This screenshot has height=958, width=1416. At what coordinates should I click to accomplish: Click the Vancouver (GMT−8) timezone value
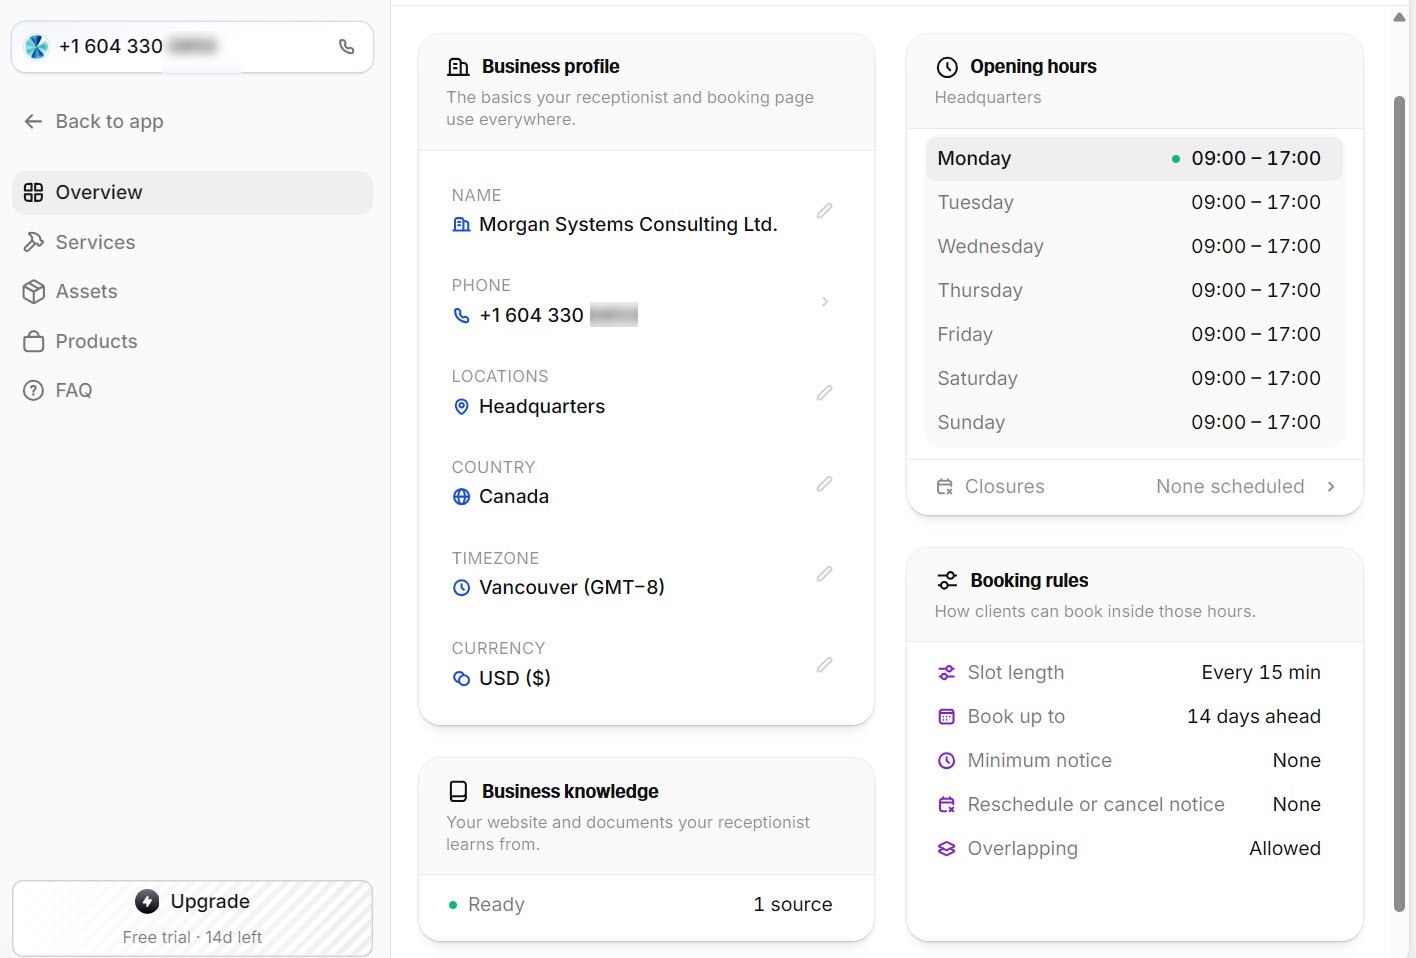point(572,588)
